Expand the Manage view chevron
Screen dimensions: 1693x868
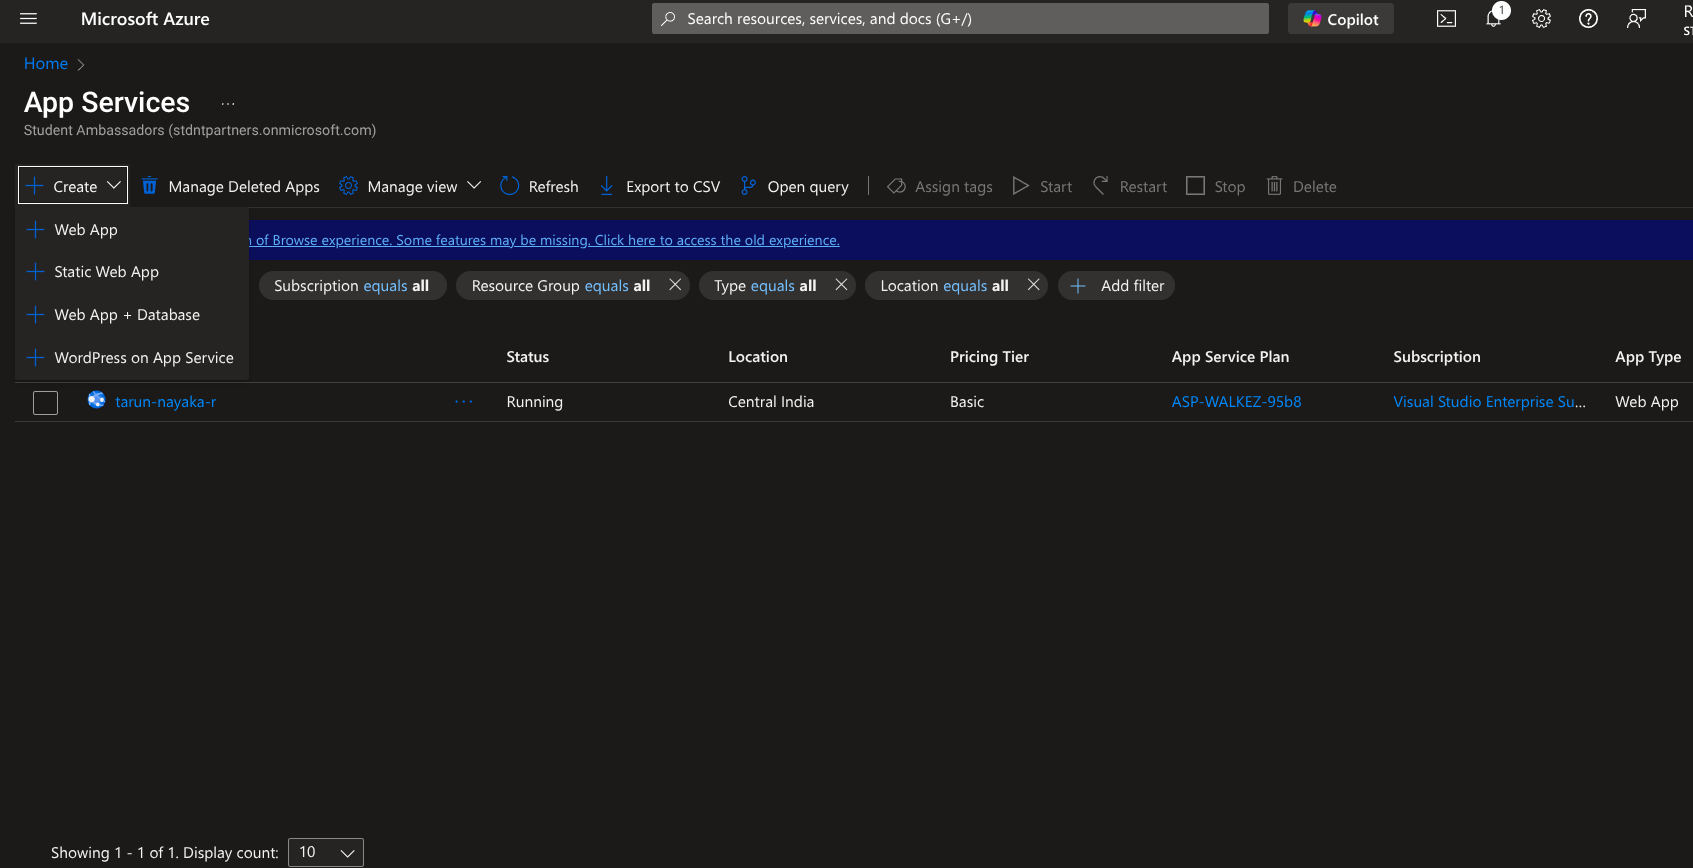click(474, 186)
